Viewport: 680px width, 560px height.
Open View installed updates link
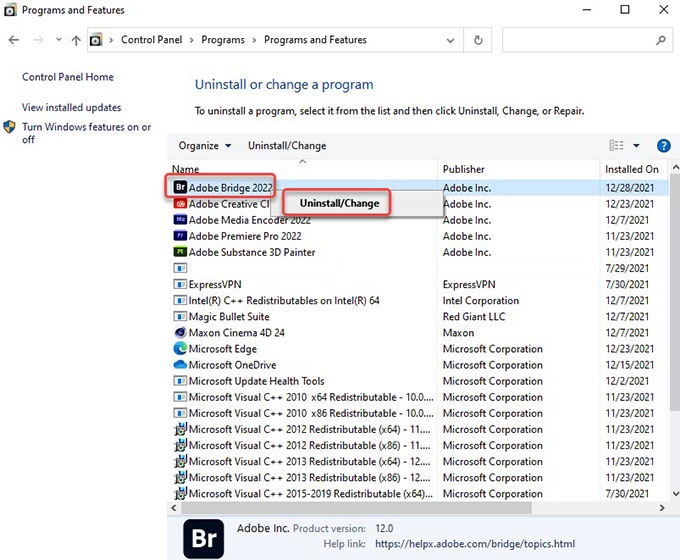coord(72,107)
